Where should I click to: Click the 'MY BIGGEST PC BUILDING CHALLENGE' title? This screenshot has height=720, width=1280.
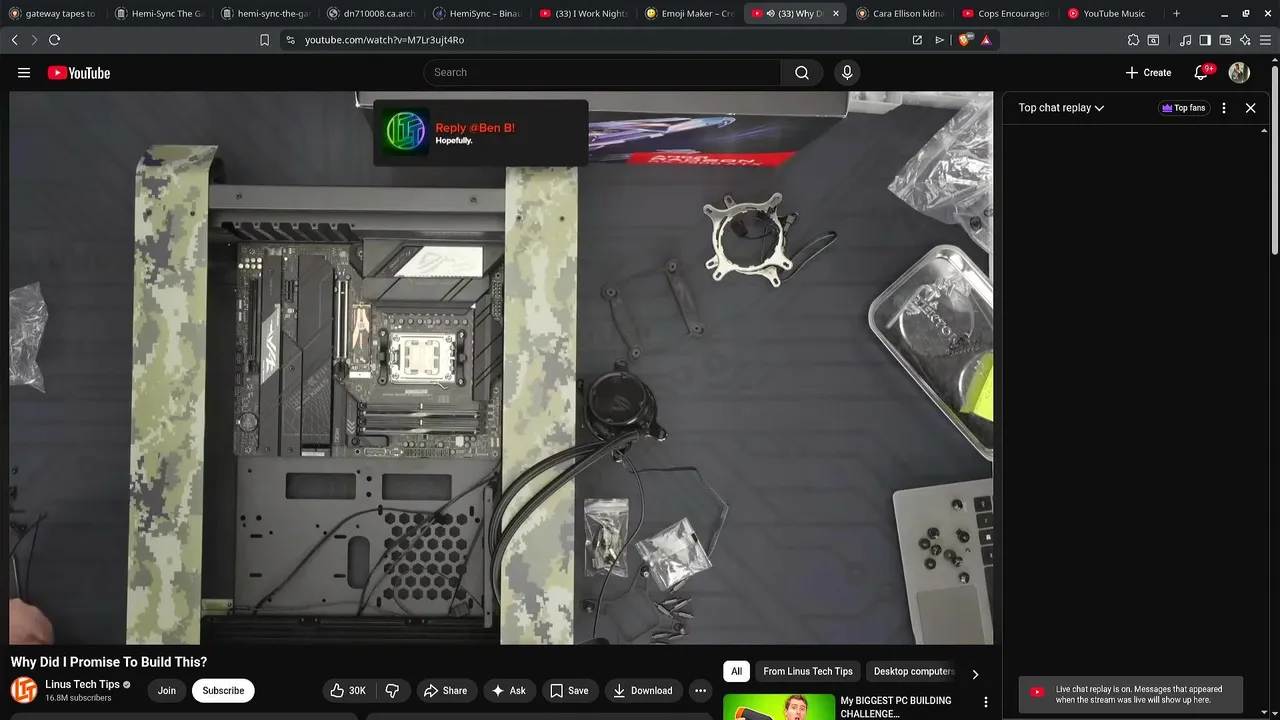point(895,707)
